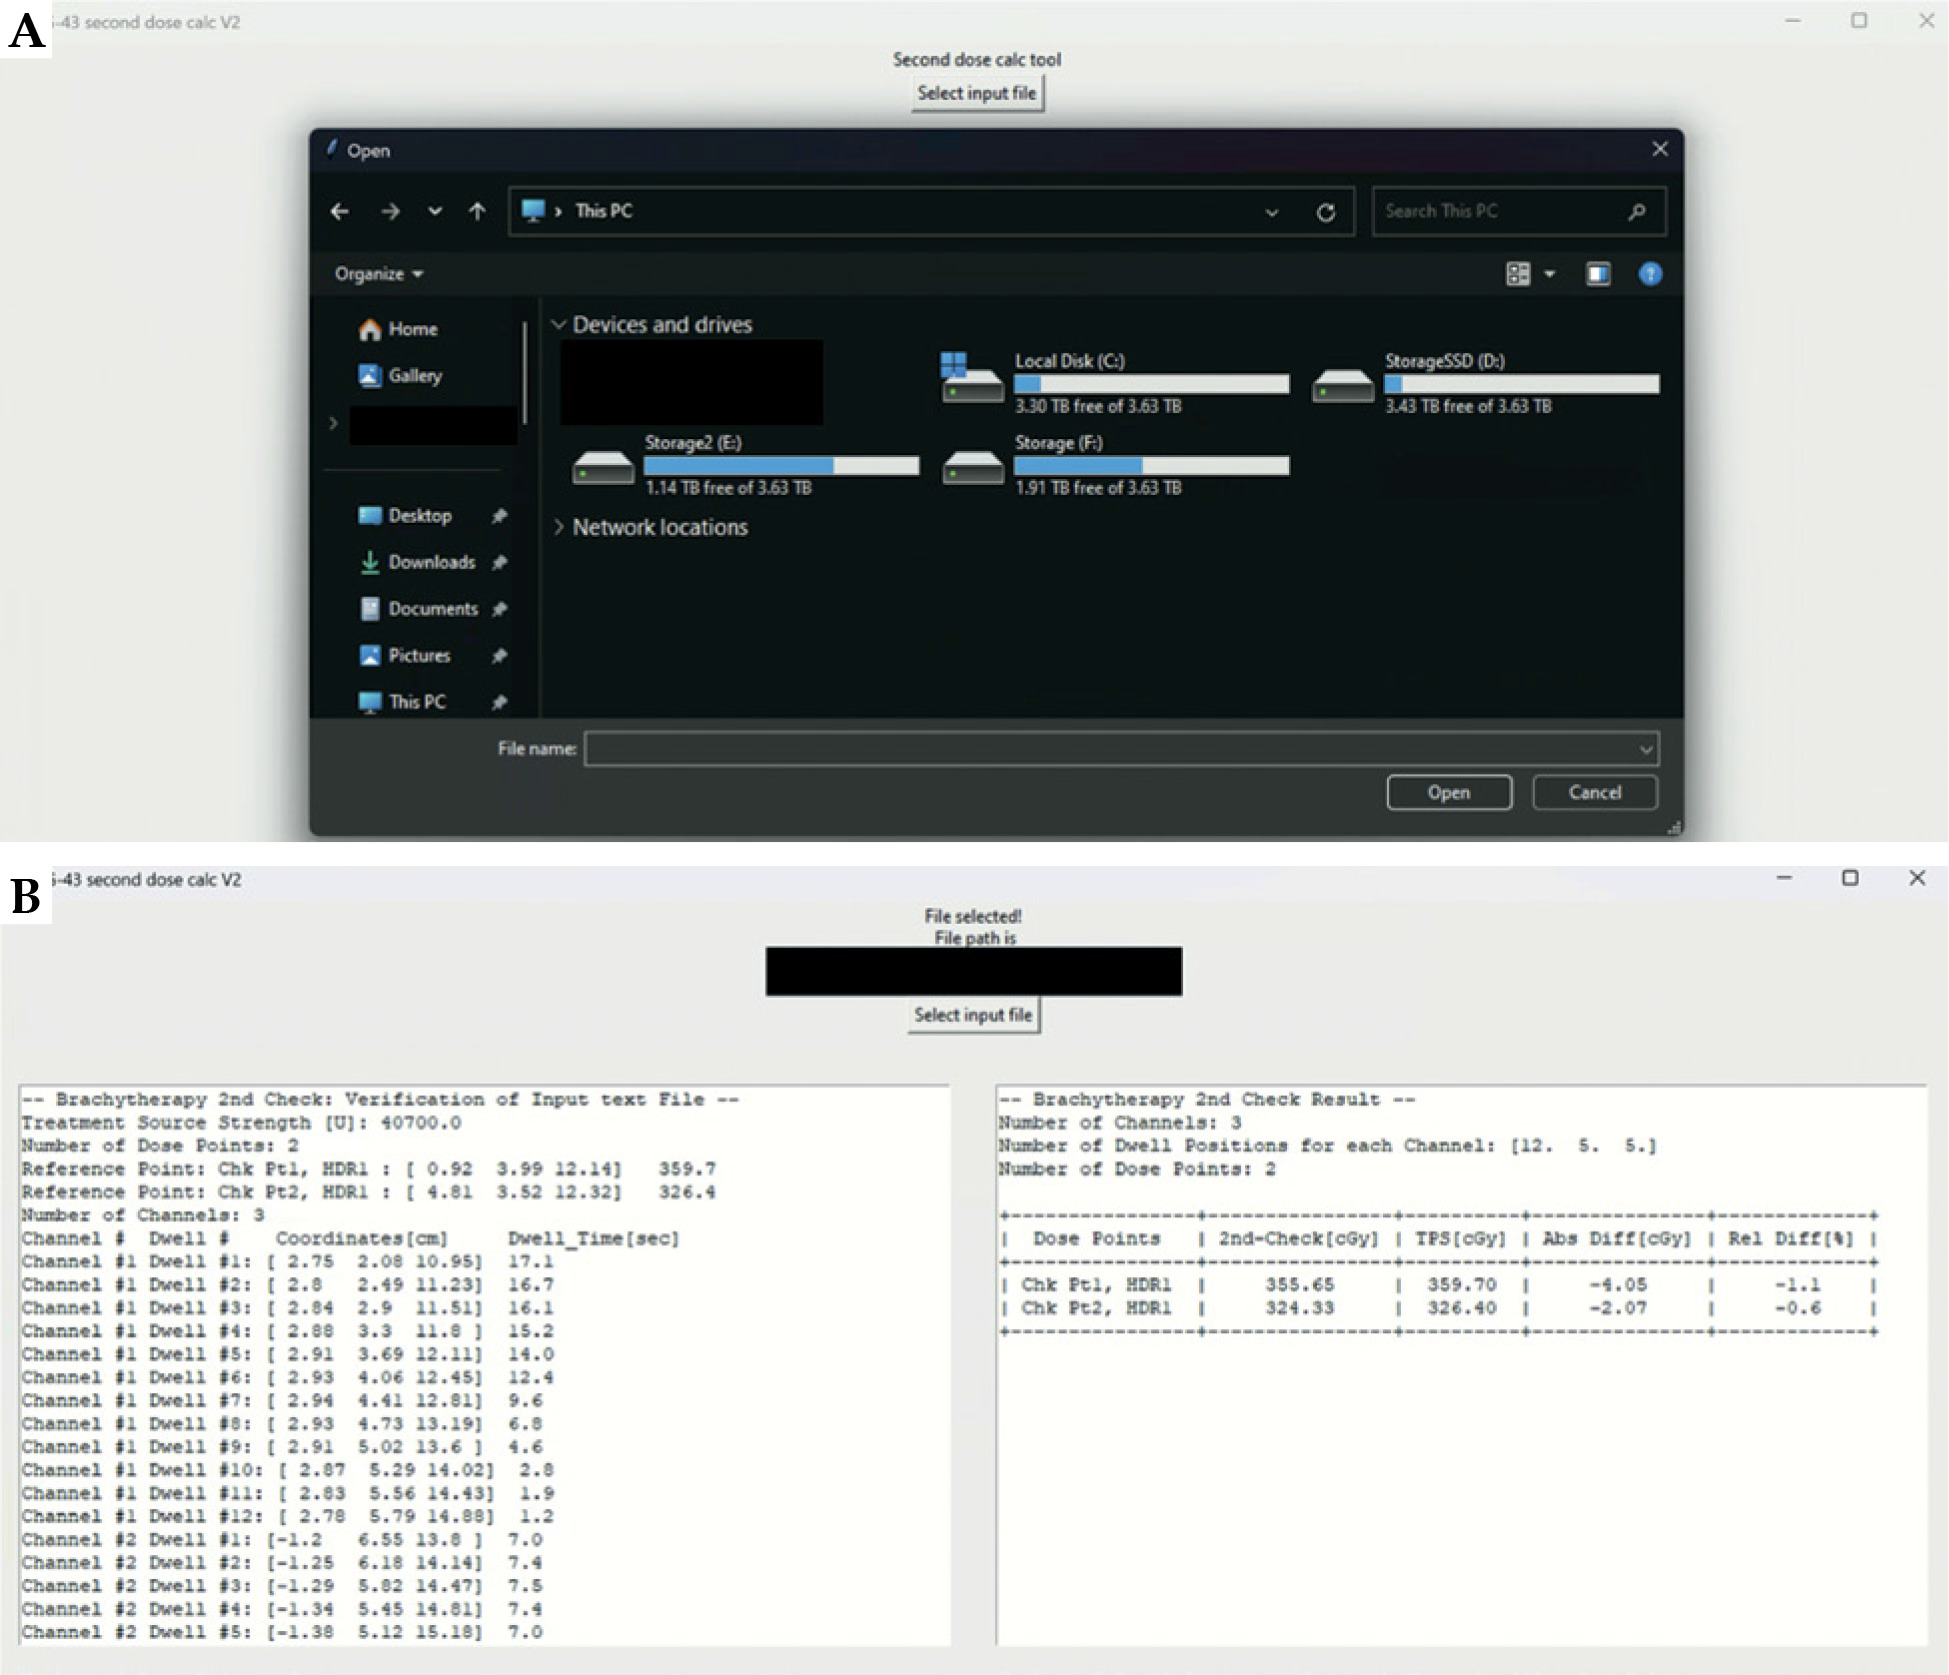Click the search magnifier icon
Screen dimensions: 1949x1675
pyautogui.click(x=1636, y=211)
